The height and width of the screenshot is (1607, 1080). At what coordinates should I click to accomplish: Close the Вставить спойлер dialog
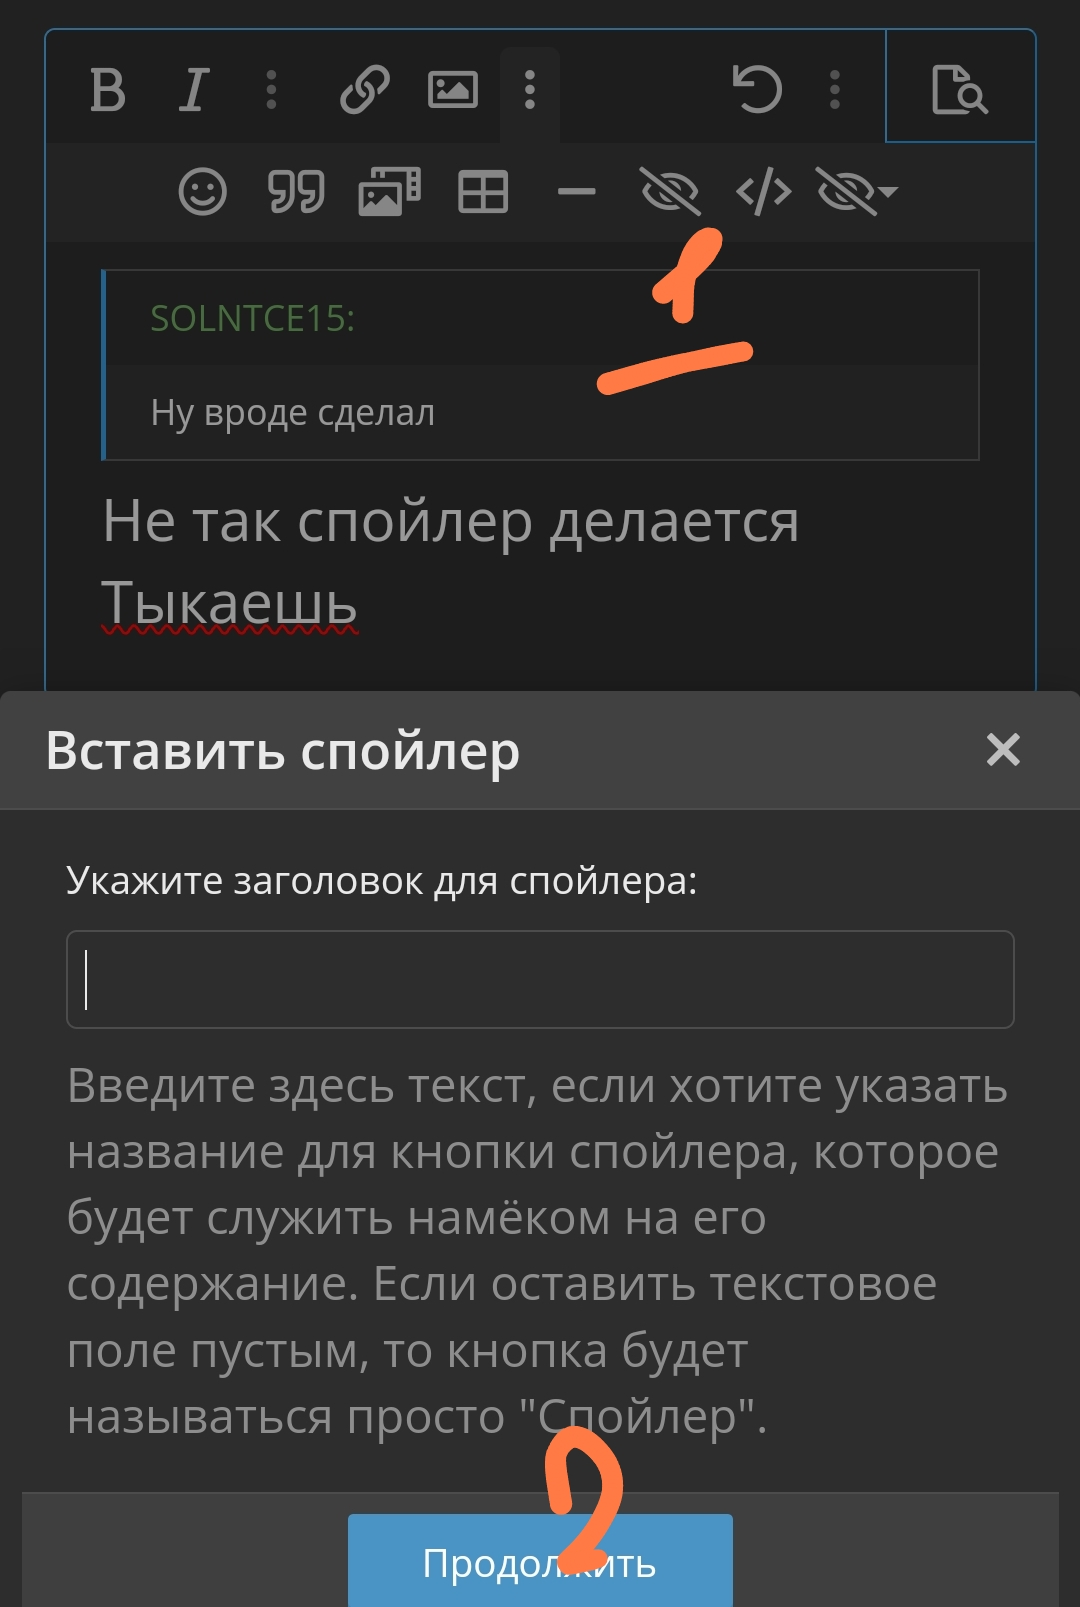pyautogui.click(x=1003, y=749)
